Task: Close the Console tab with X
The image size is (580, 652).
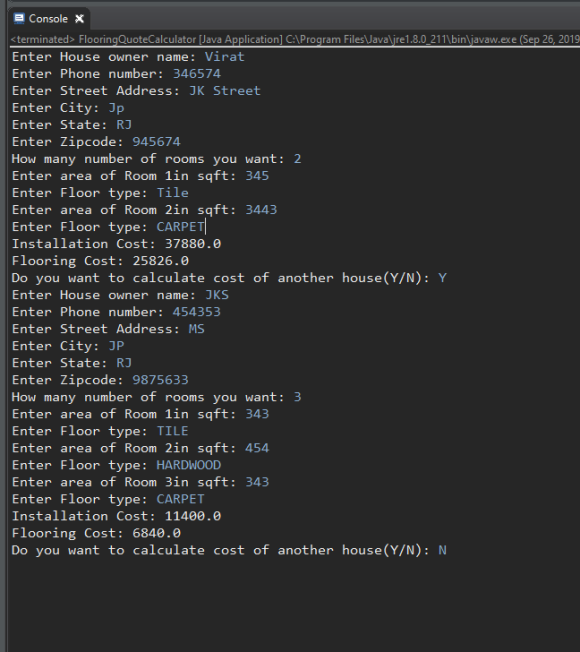Action: tap(79, 19)
